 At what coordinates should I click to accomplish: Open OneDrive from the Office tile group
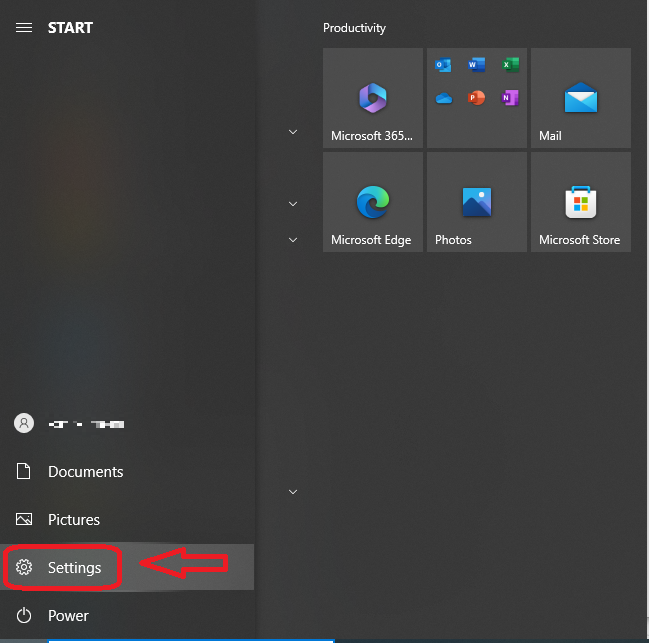pos(444,98)
